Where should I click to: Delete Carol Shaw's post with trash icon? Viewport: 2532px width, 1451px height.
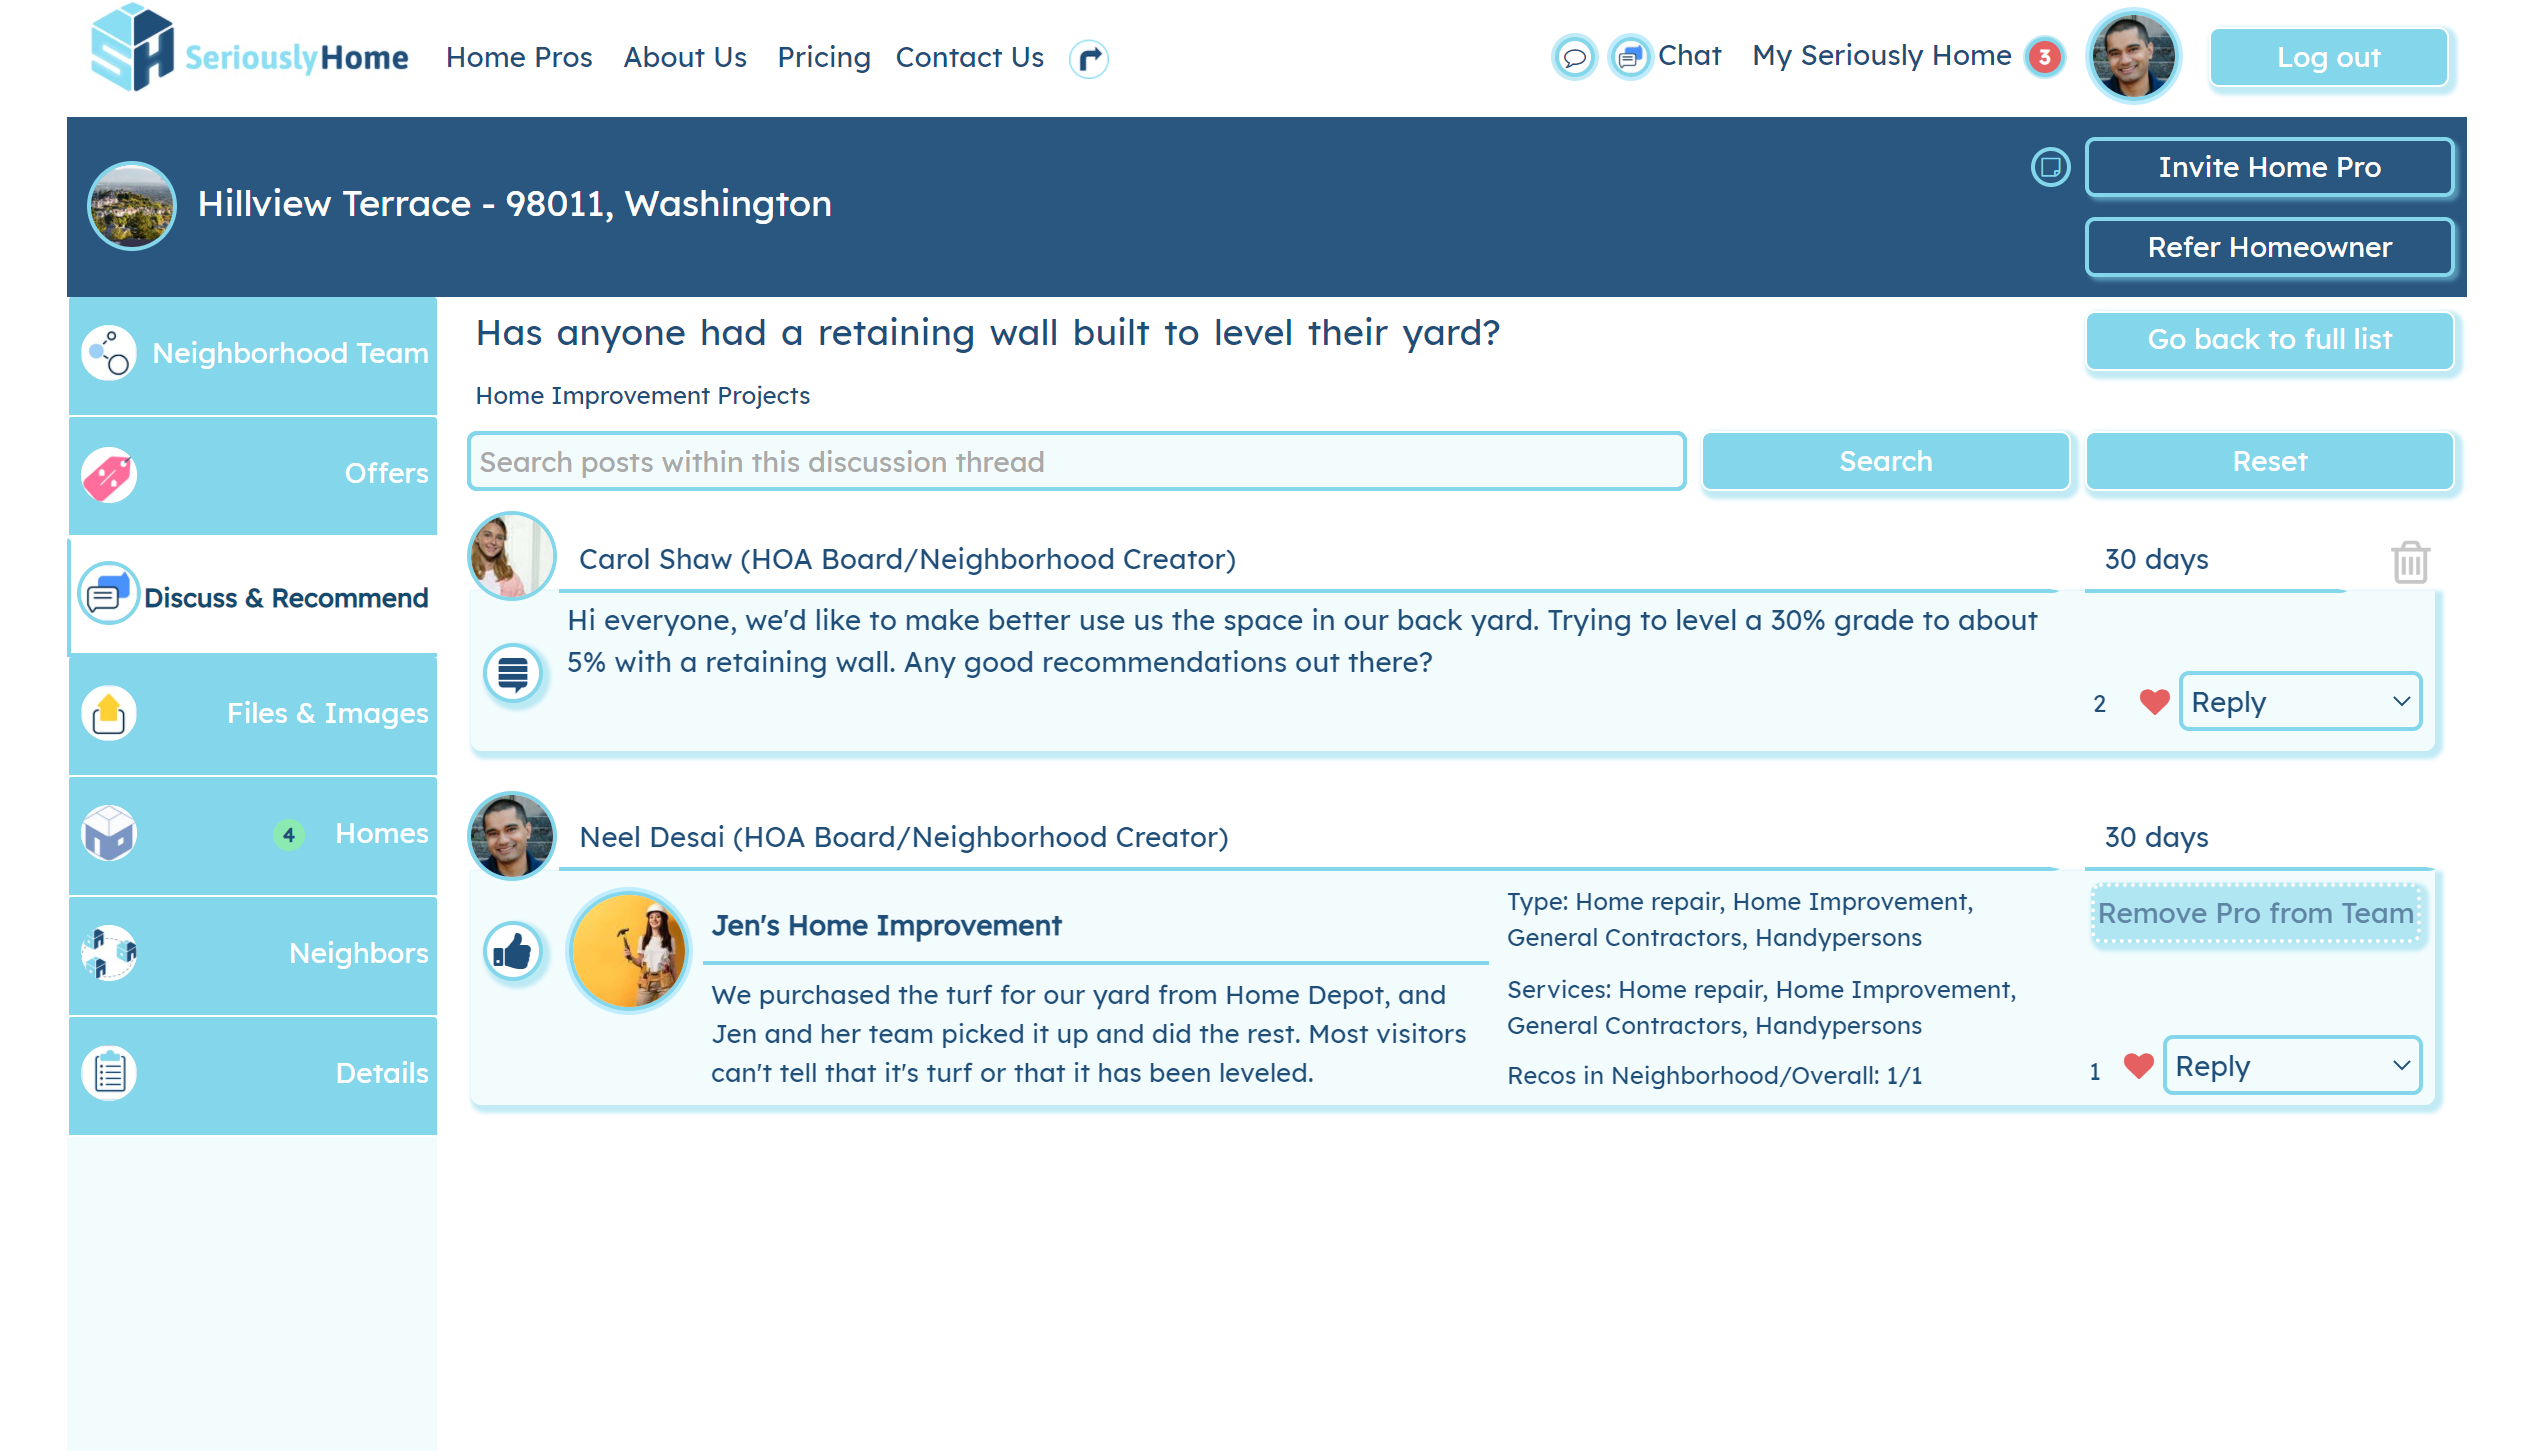click(2409, 562)
